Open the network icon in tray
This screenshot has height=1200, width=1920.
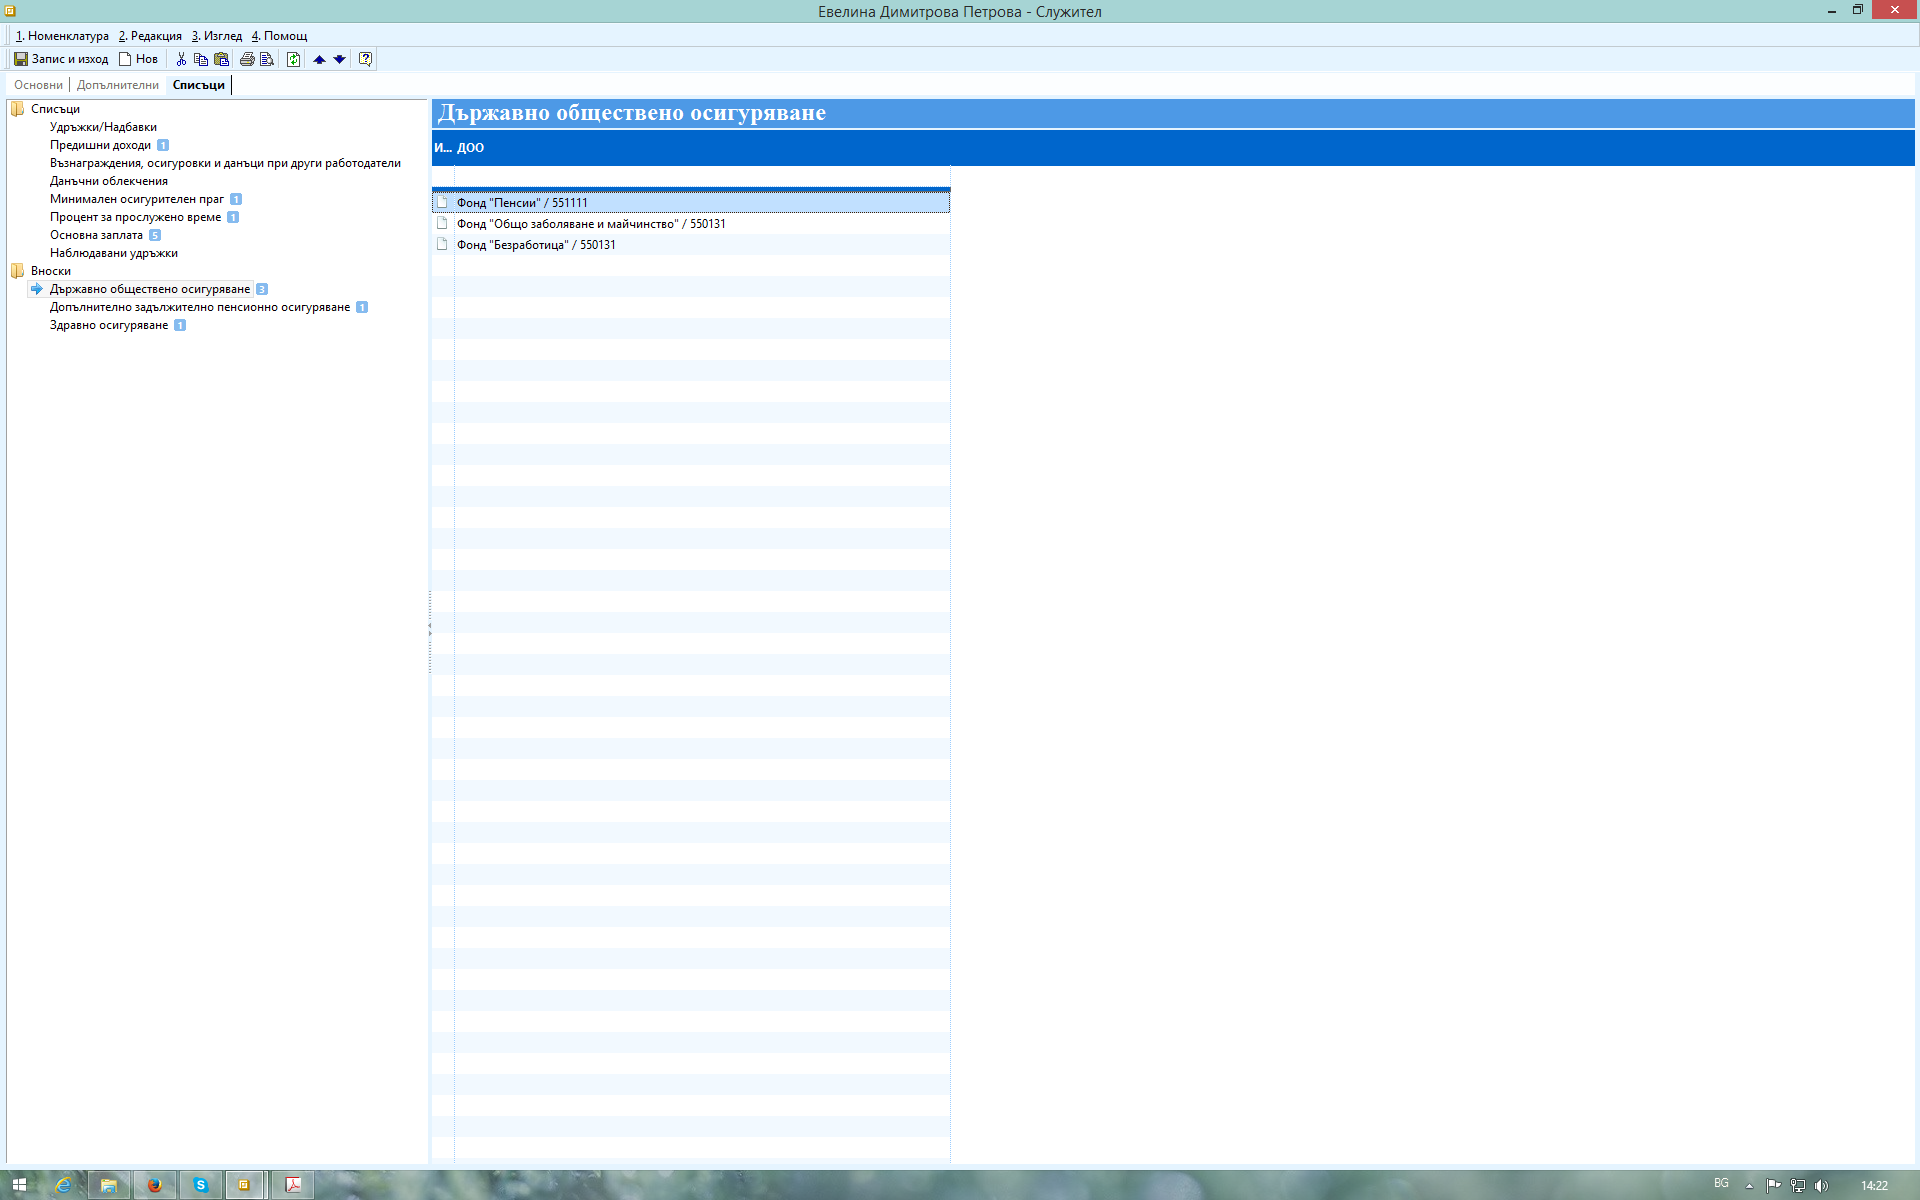(x=1798, y=1186)
